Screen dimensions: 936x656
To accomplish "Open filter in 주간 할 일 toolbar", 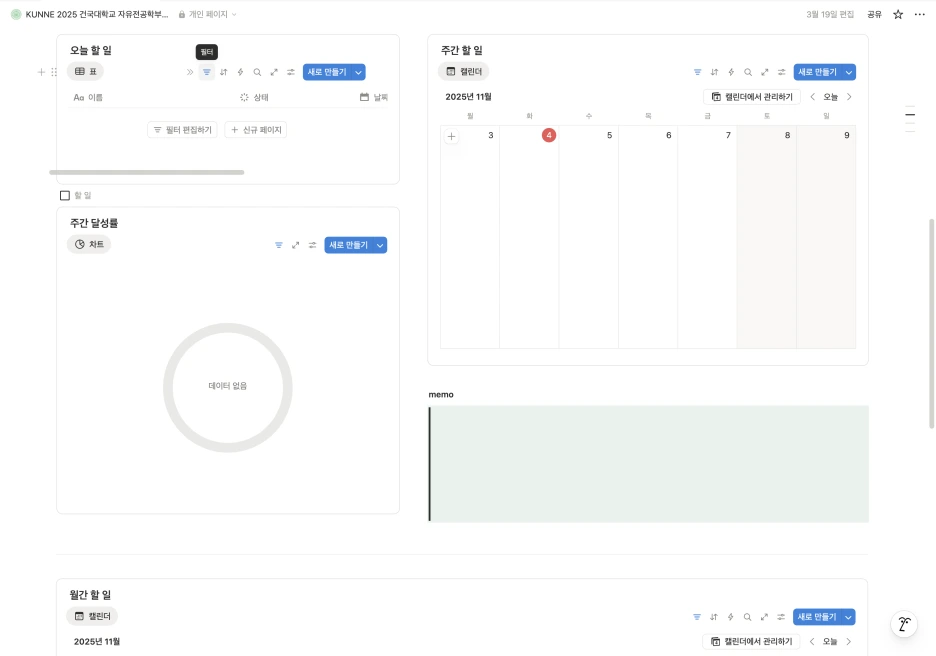I will [697, 72].
